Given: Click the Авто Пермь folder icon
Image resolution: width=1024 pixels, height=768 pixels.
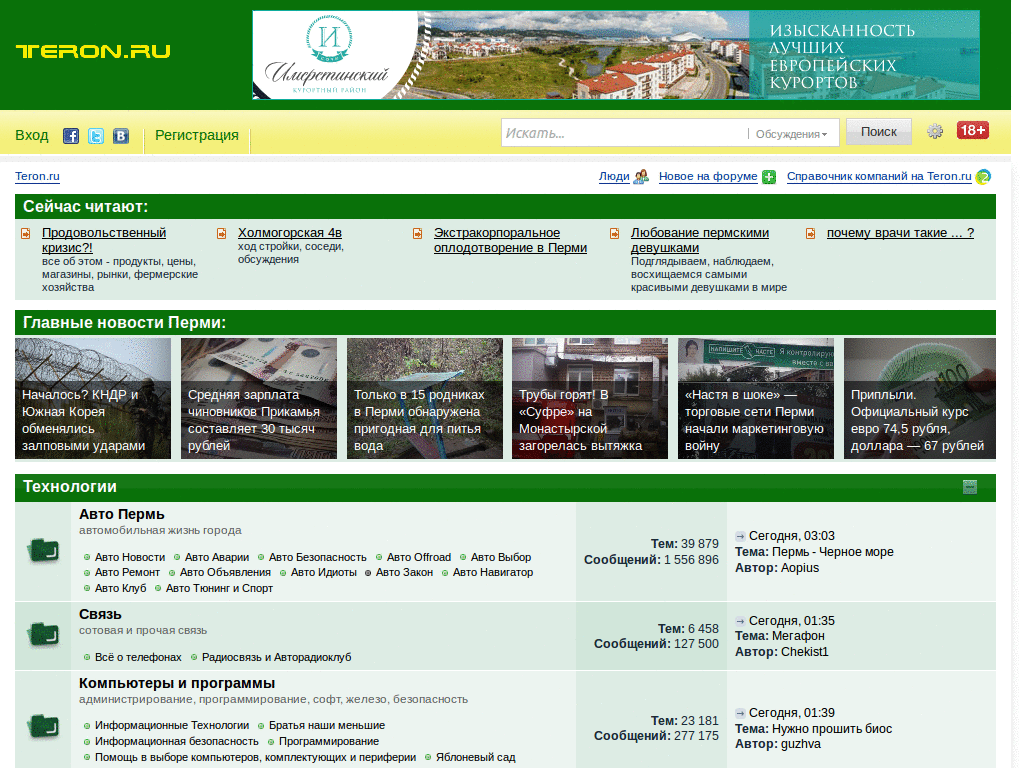Looking at the screenshot, I should (x=43, y=550).
